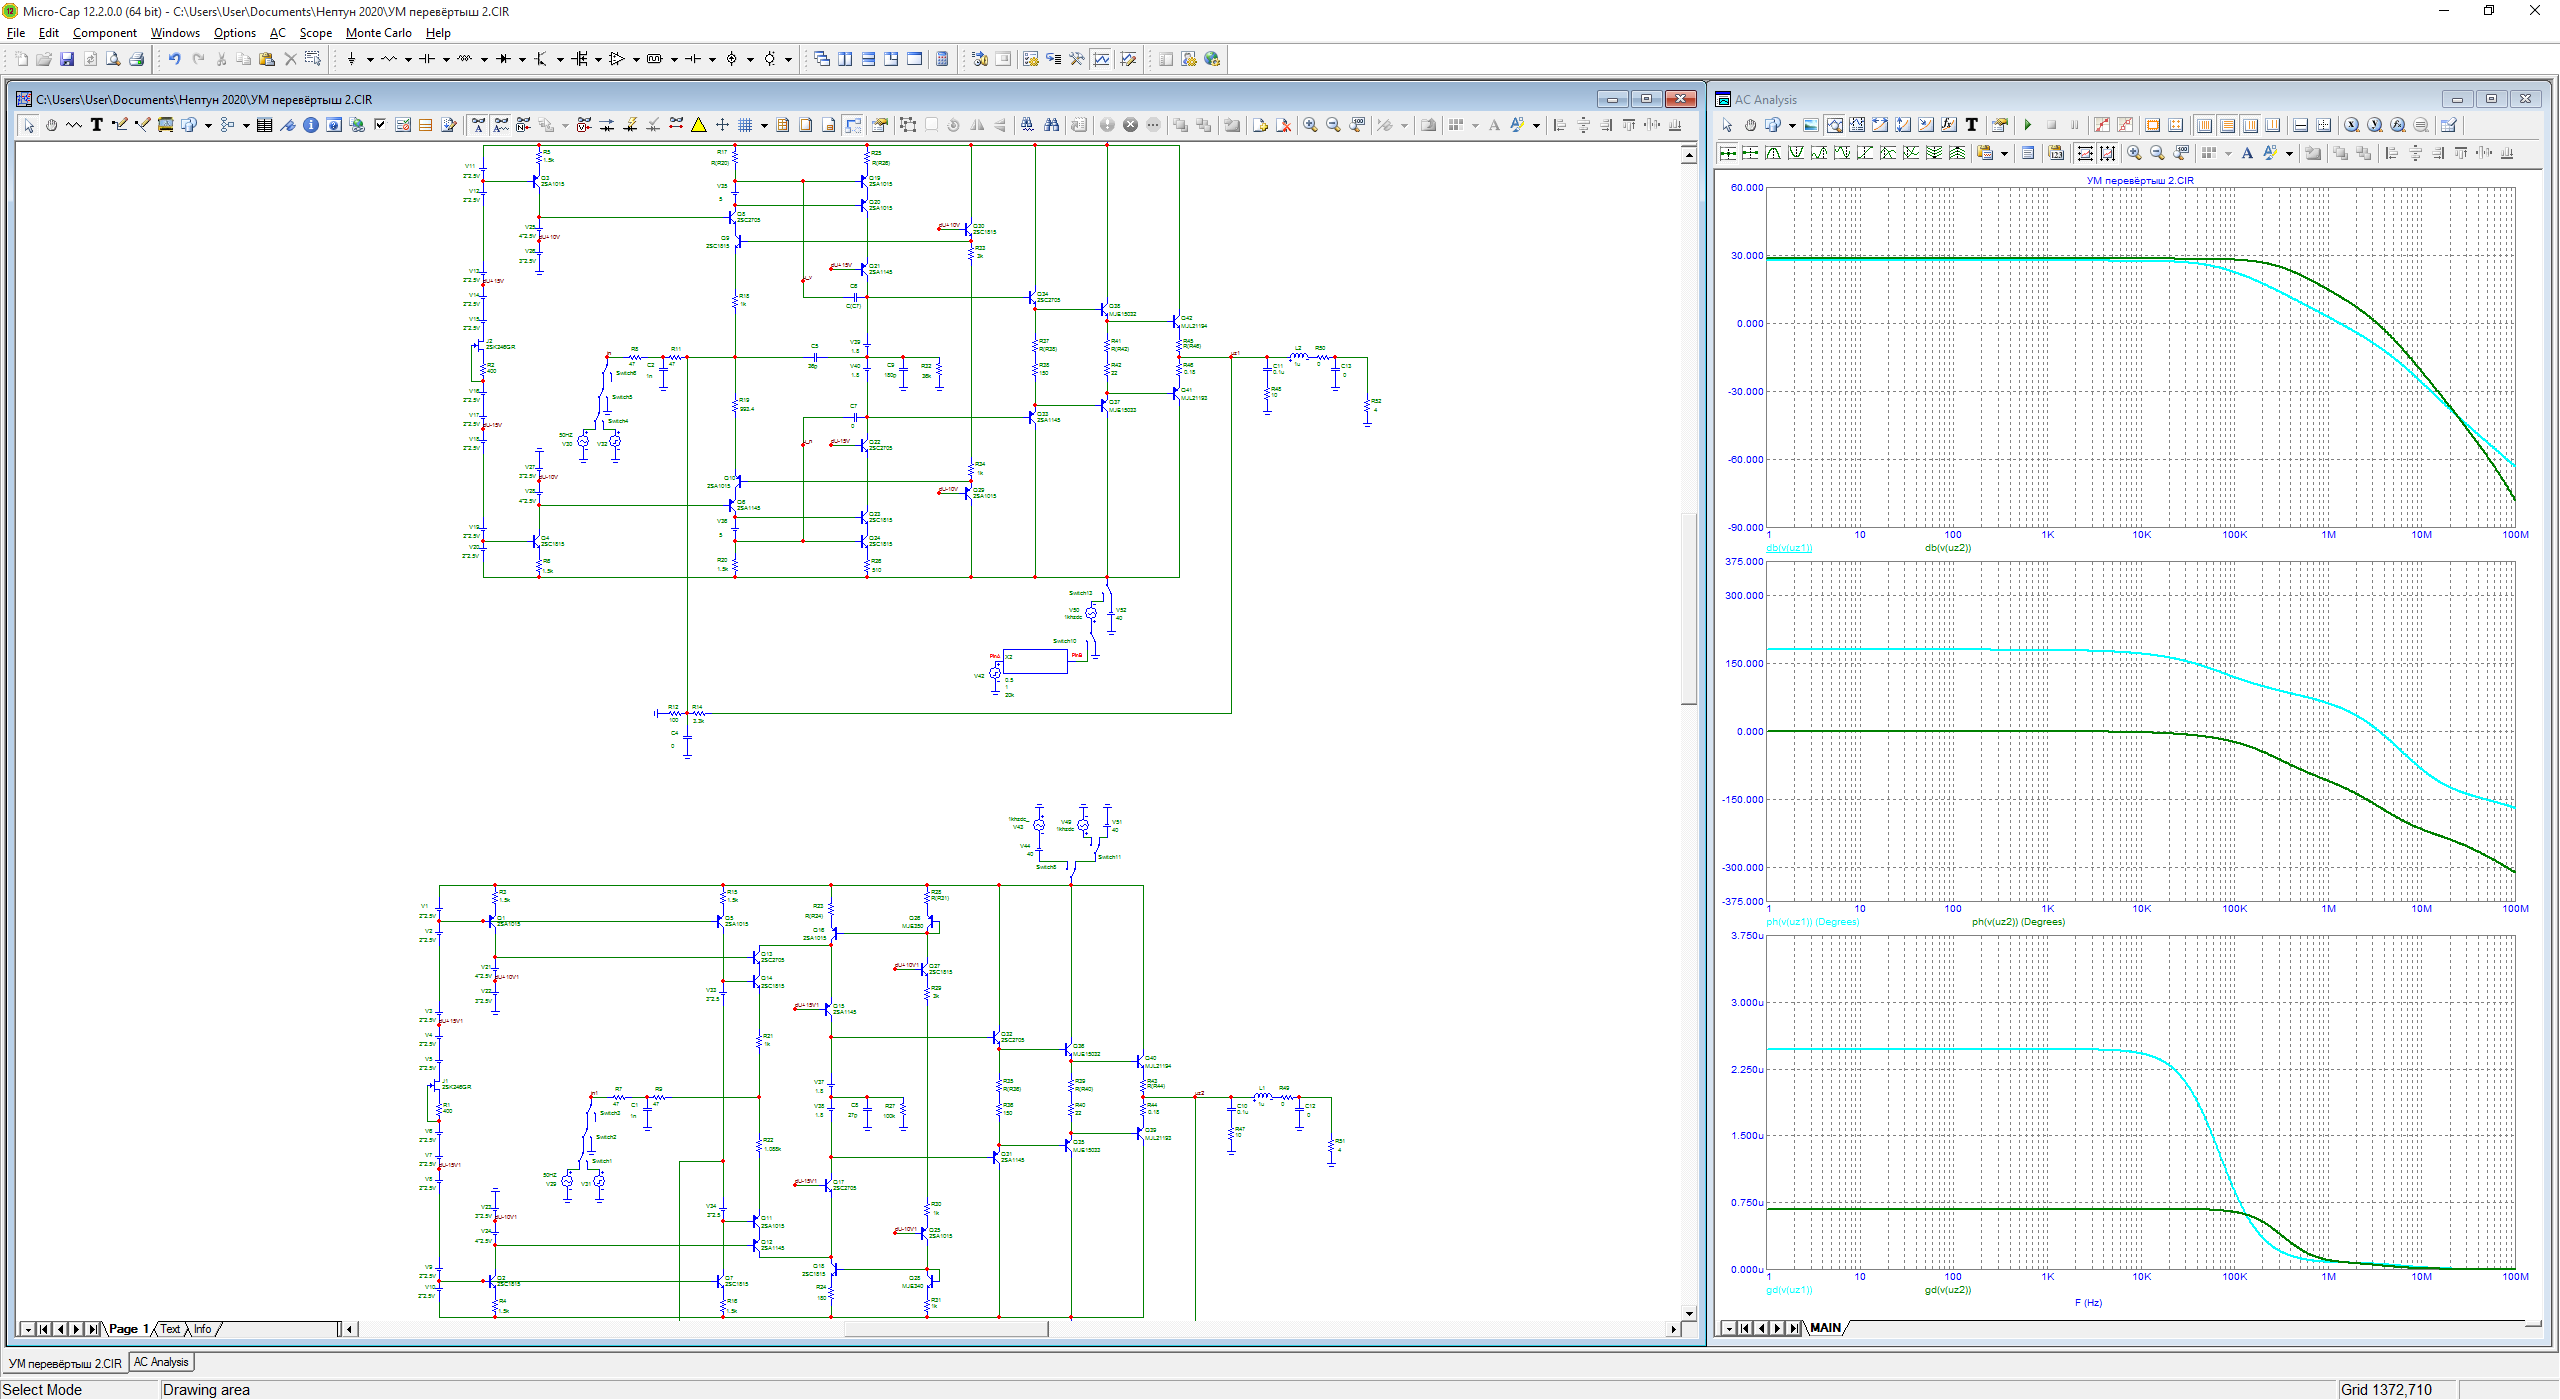Select the Text tool in schematic toolbar
The width and height of the screenshot is (2560, 1400).
coord(97,125)
